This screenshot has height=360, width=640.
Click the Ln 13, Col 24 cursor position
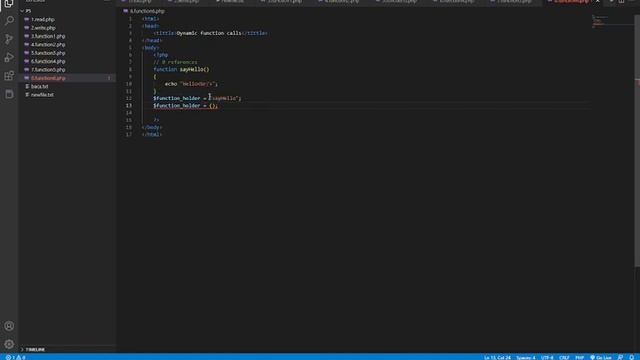click(497, 357)
